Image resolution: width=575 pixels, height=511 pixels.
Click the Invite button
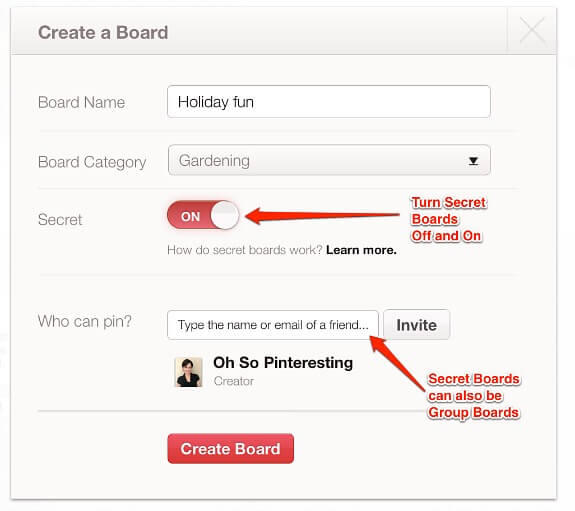click(x=416, y=325)
